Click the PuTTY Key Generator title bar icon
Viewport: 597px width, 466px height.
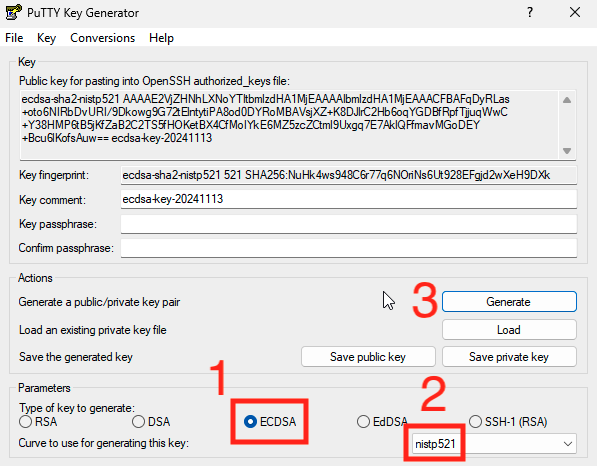click(x=14, y=13)
